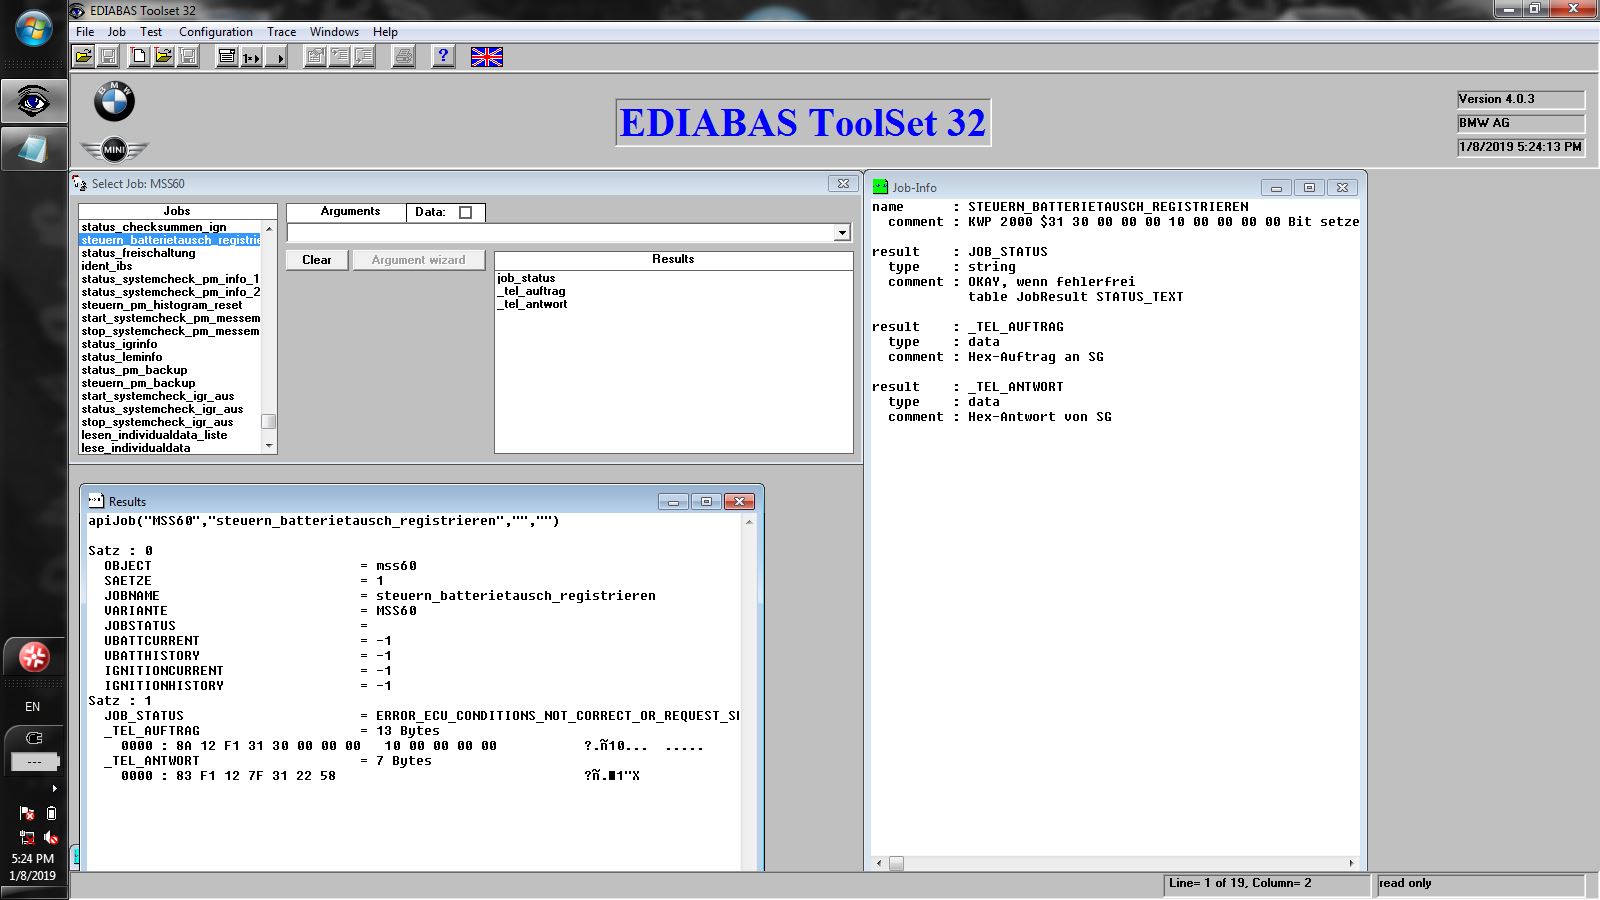Open the Configuration menu
The height and width of the screenshot is (900, 1600).
coord(216,32)
